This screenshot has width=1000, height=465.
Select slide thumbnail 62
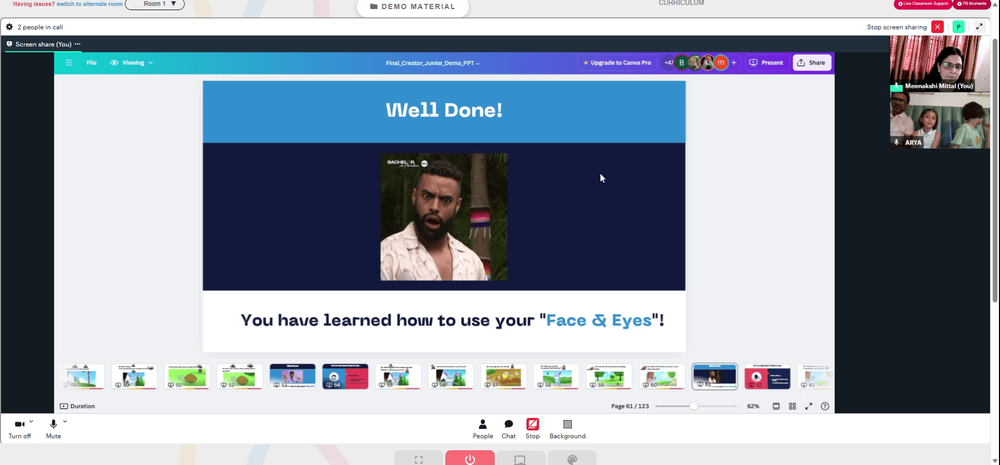coord(767,376)
